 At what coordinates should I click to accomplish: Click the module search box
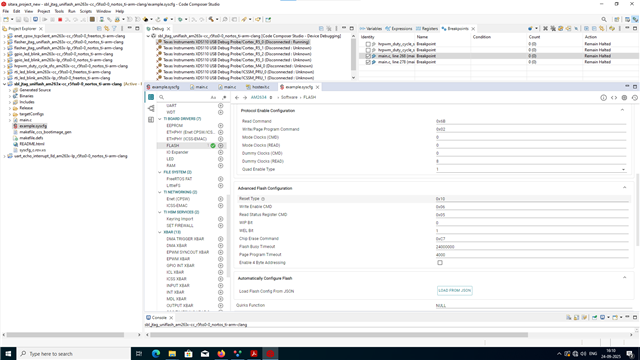pos(186,98)
